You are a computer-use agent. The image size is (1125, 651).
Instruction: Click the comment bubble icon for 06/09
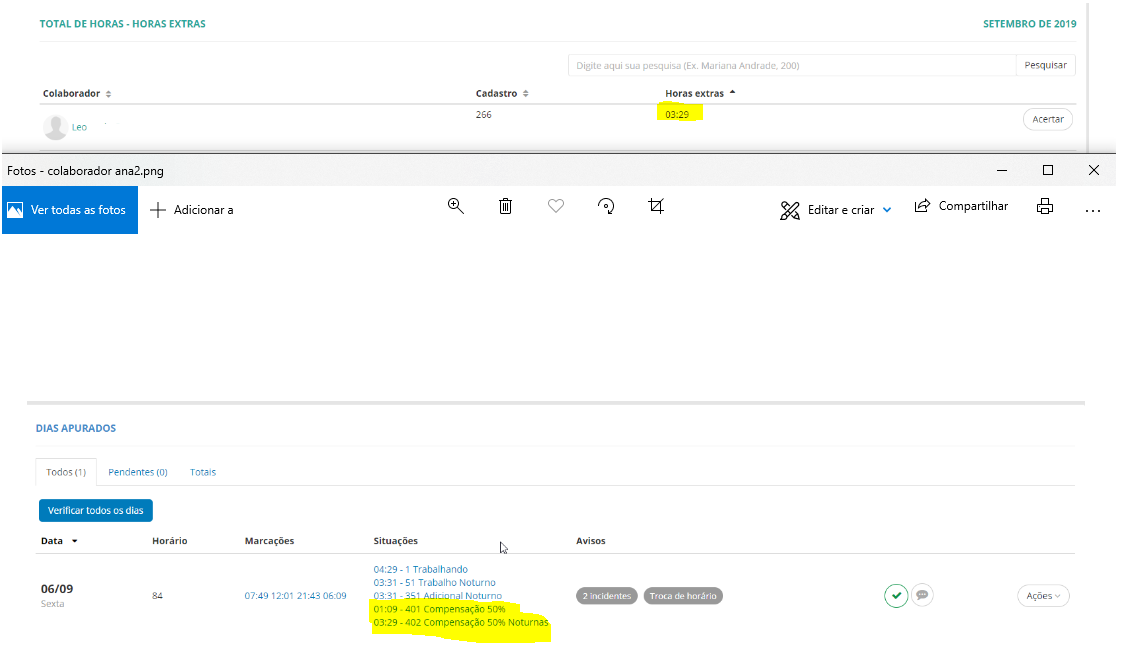(923, 595)
